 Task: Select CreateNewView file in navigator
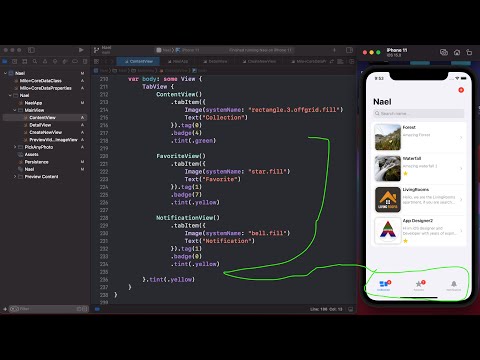coord(45,132)
